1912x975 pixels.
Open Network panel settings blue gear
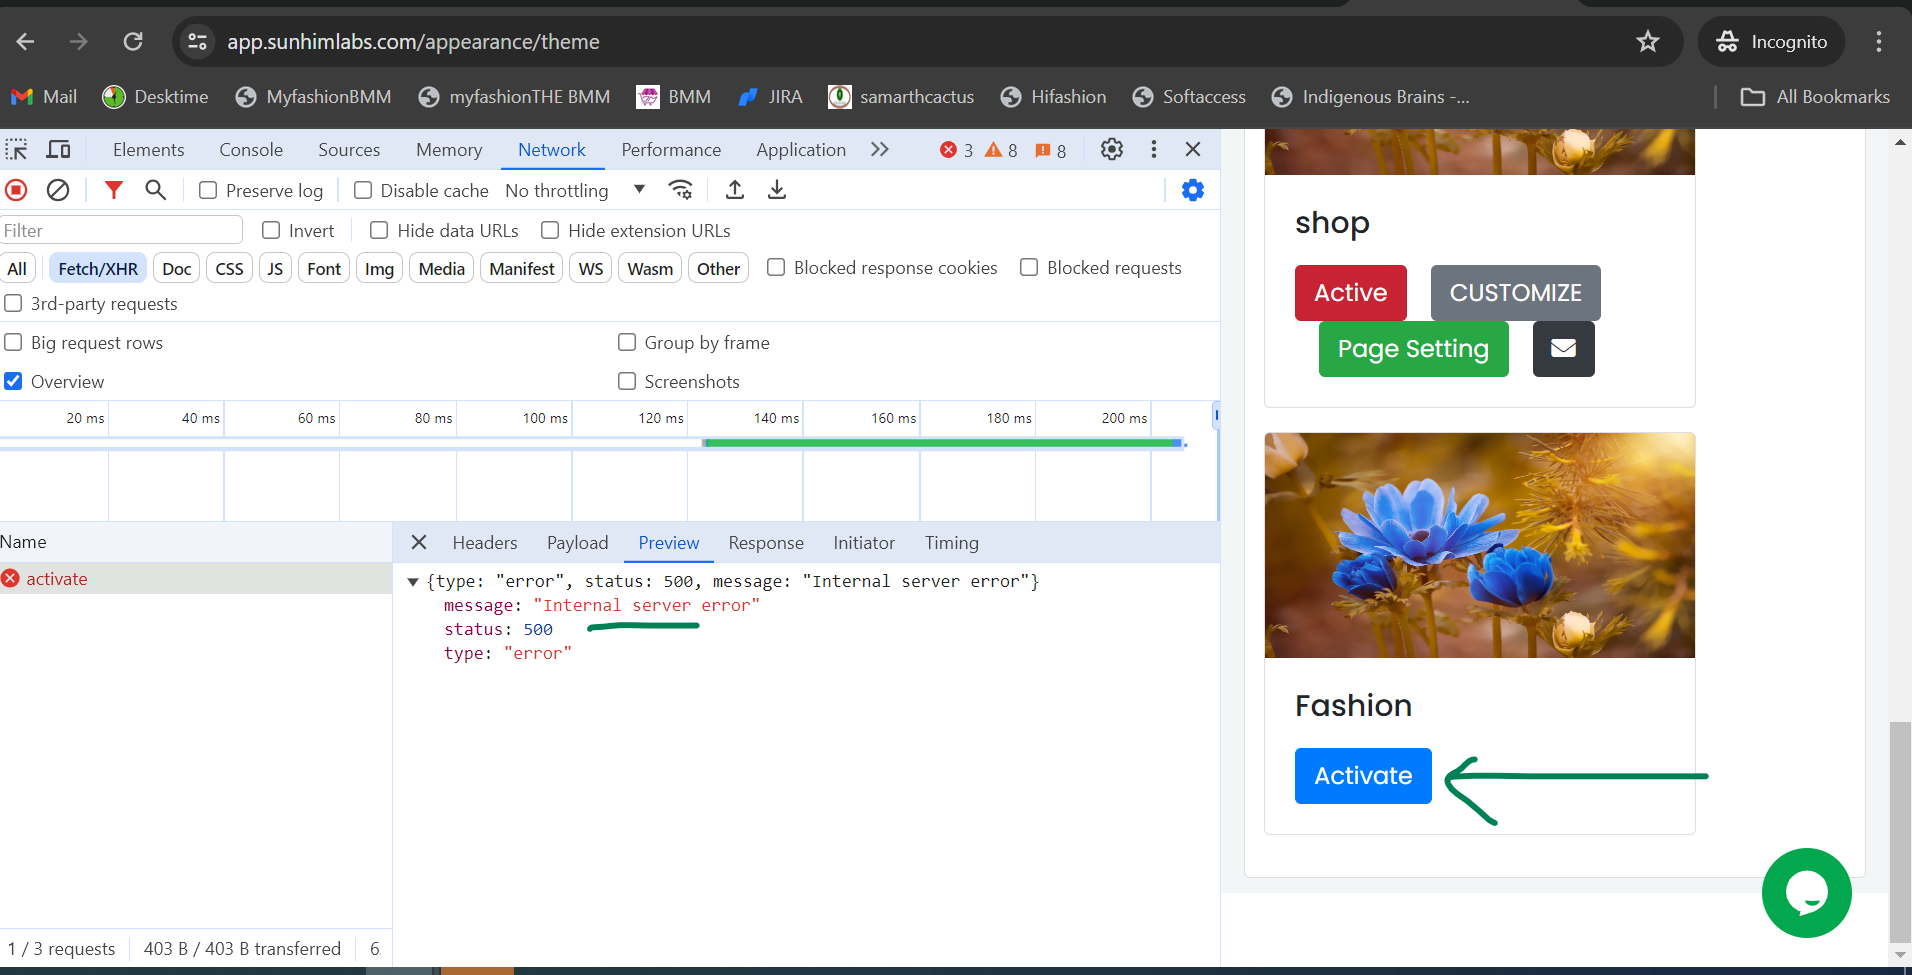[x=1193, y=190]
